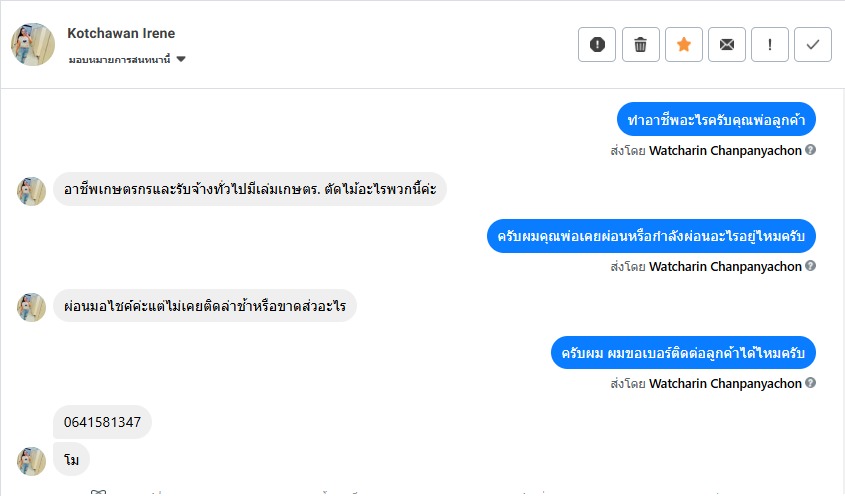Select the phone number 0641581347 message

click(102, 422)
